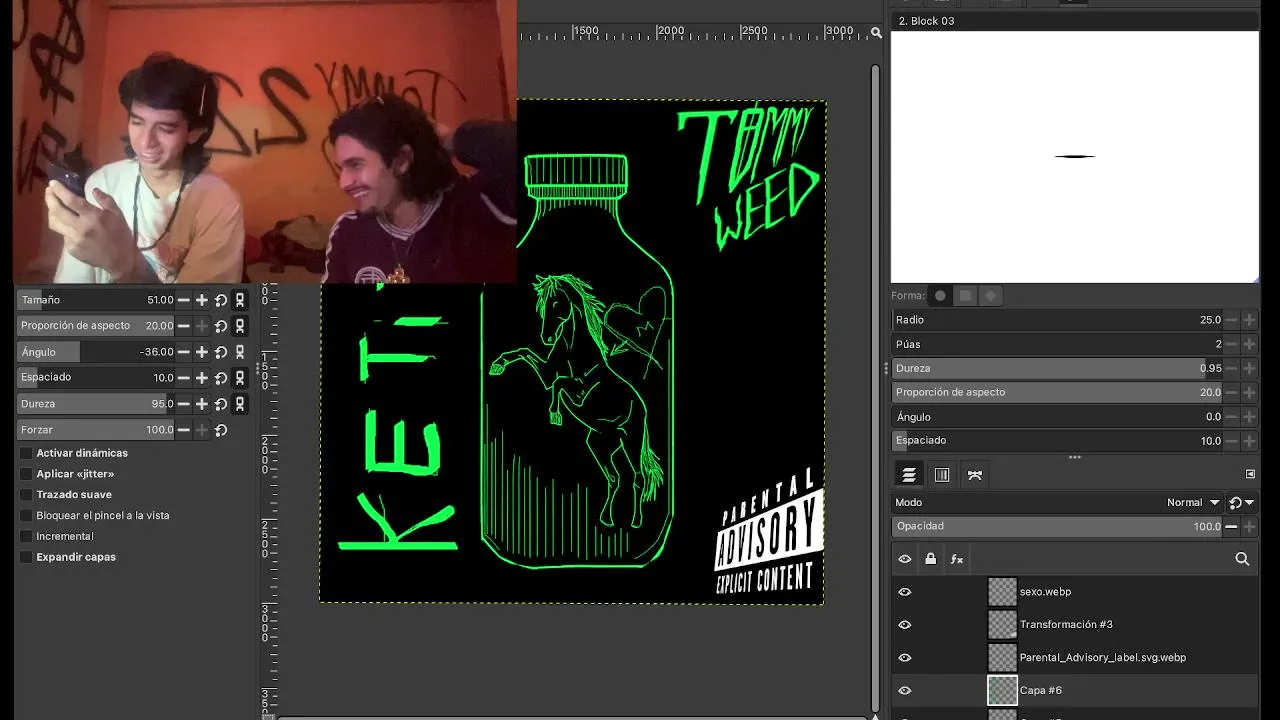Hide the Parental_Advisory_label.svg.webp layer
Screen dimensions: 1280x720
(x=905, y=658)
